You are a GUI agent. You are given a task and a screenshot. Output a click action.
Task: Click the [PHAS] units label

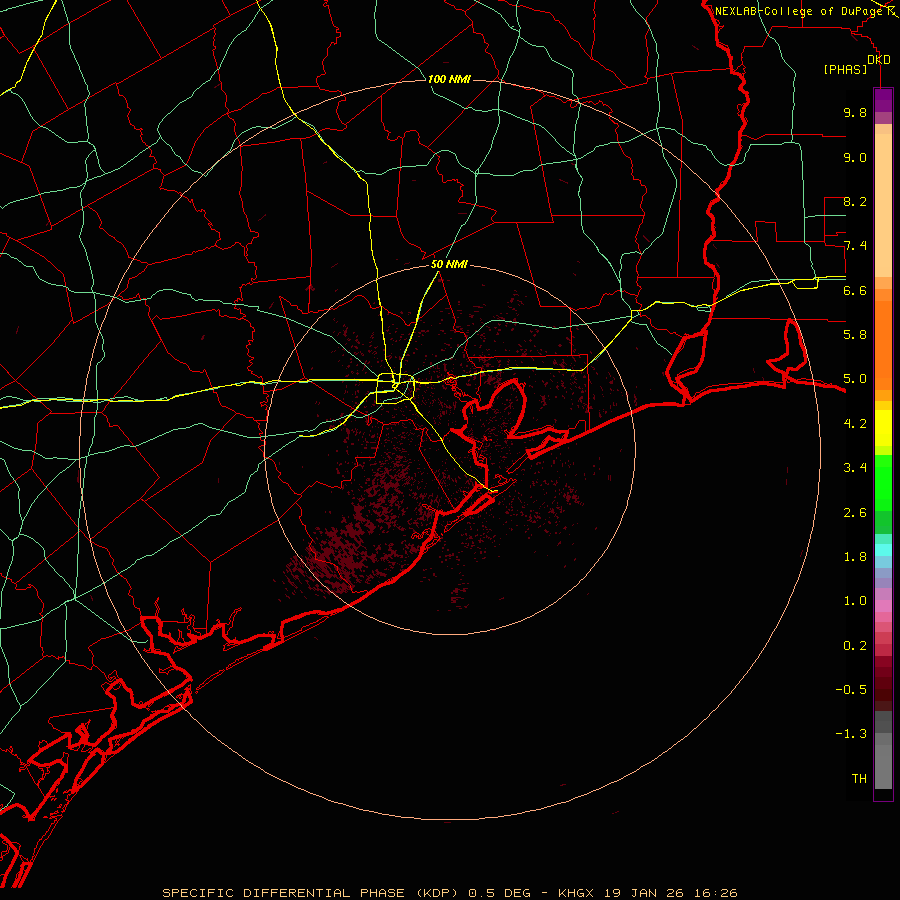[x=845, y=70]
